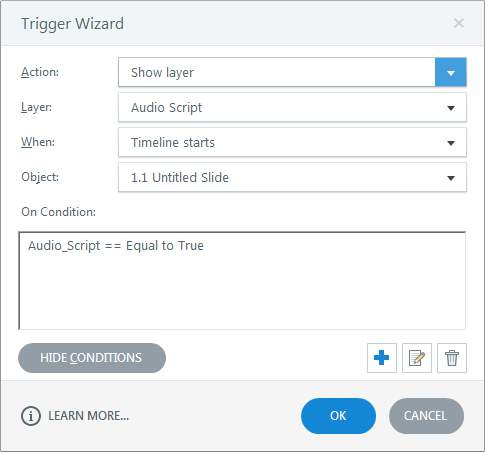Viewport: 485px width, 454px height.
Task: Click Hide Conditions button
Action: pos(92,358)
